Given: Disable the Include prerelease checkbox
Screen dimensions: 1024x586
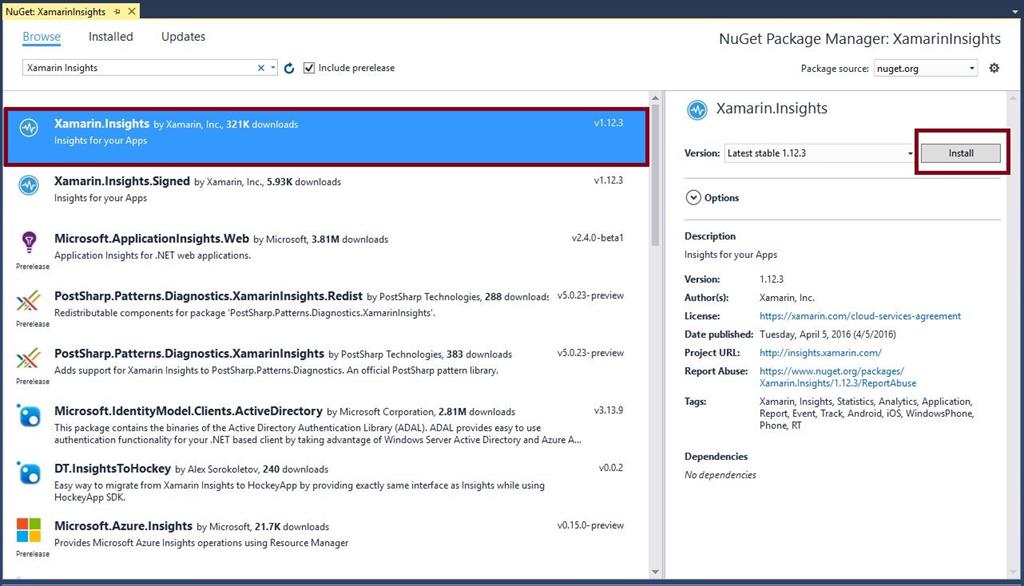Looking at the screenshot, I should (310, 68).
